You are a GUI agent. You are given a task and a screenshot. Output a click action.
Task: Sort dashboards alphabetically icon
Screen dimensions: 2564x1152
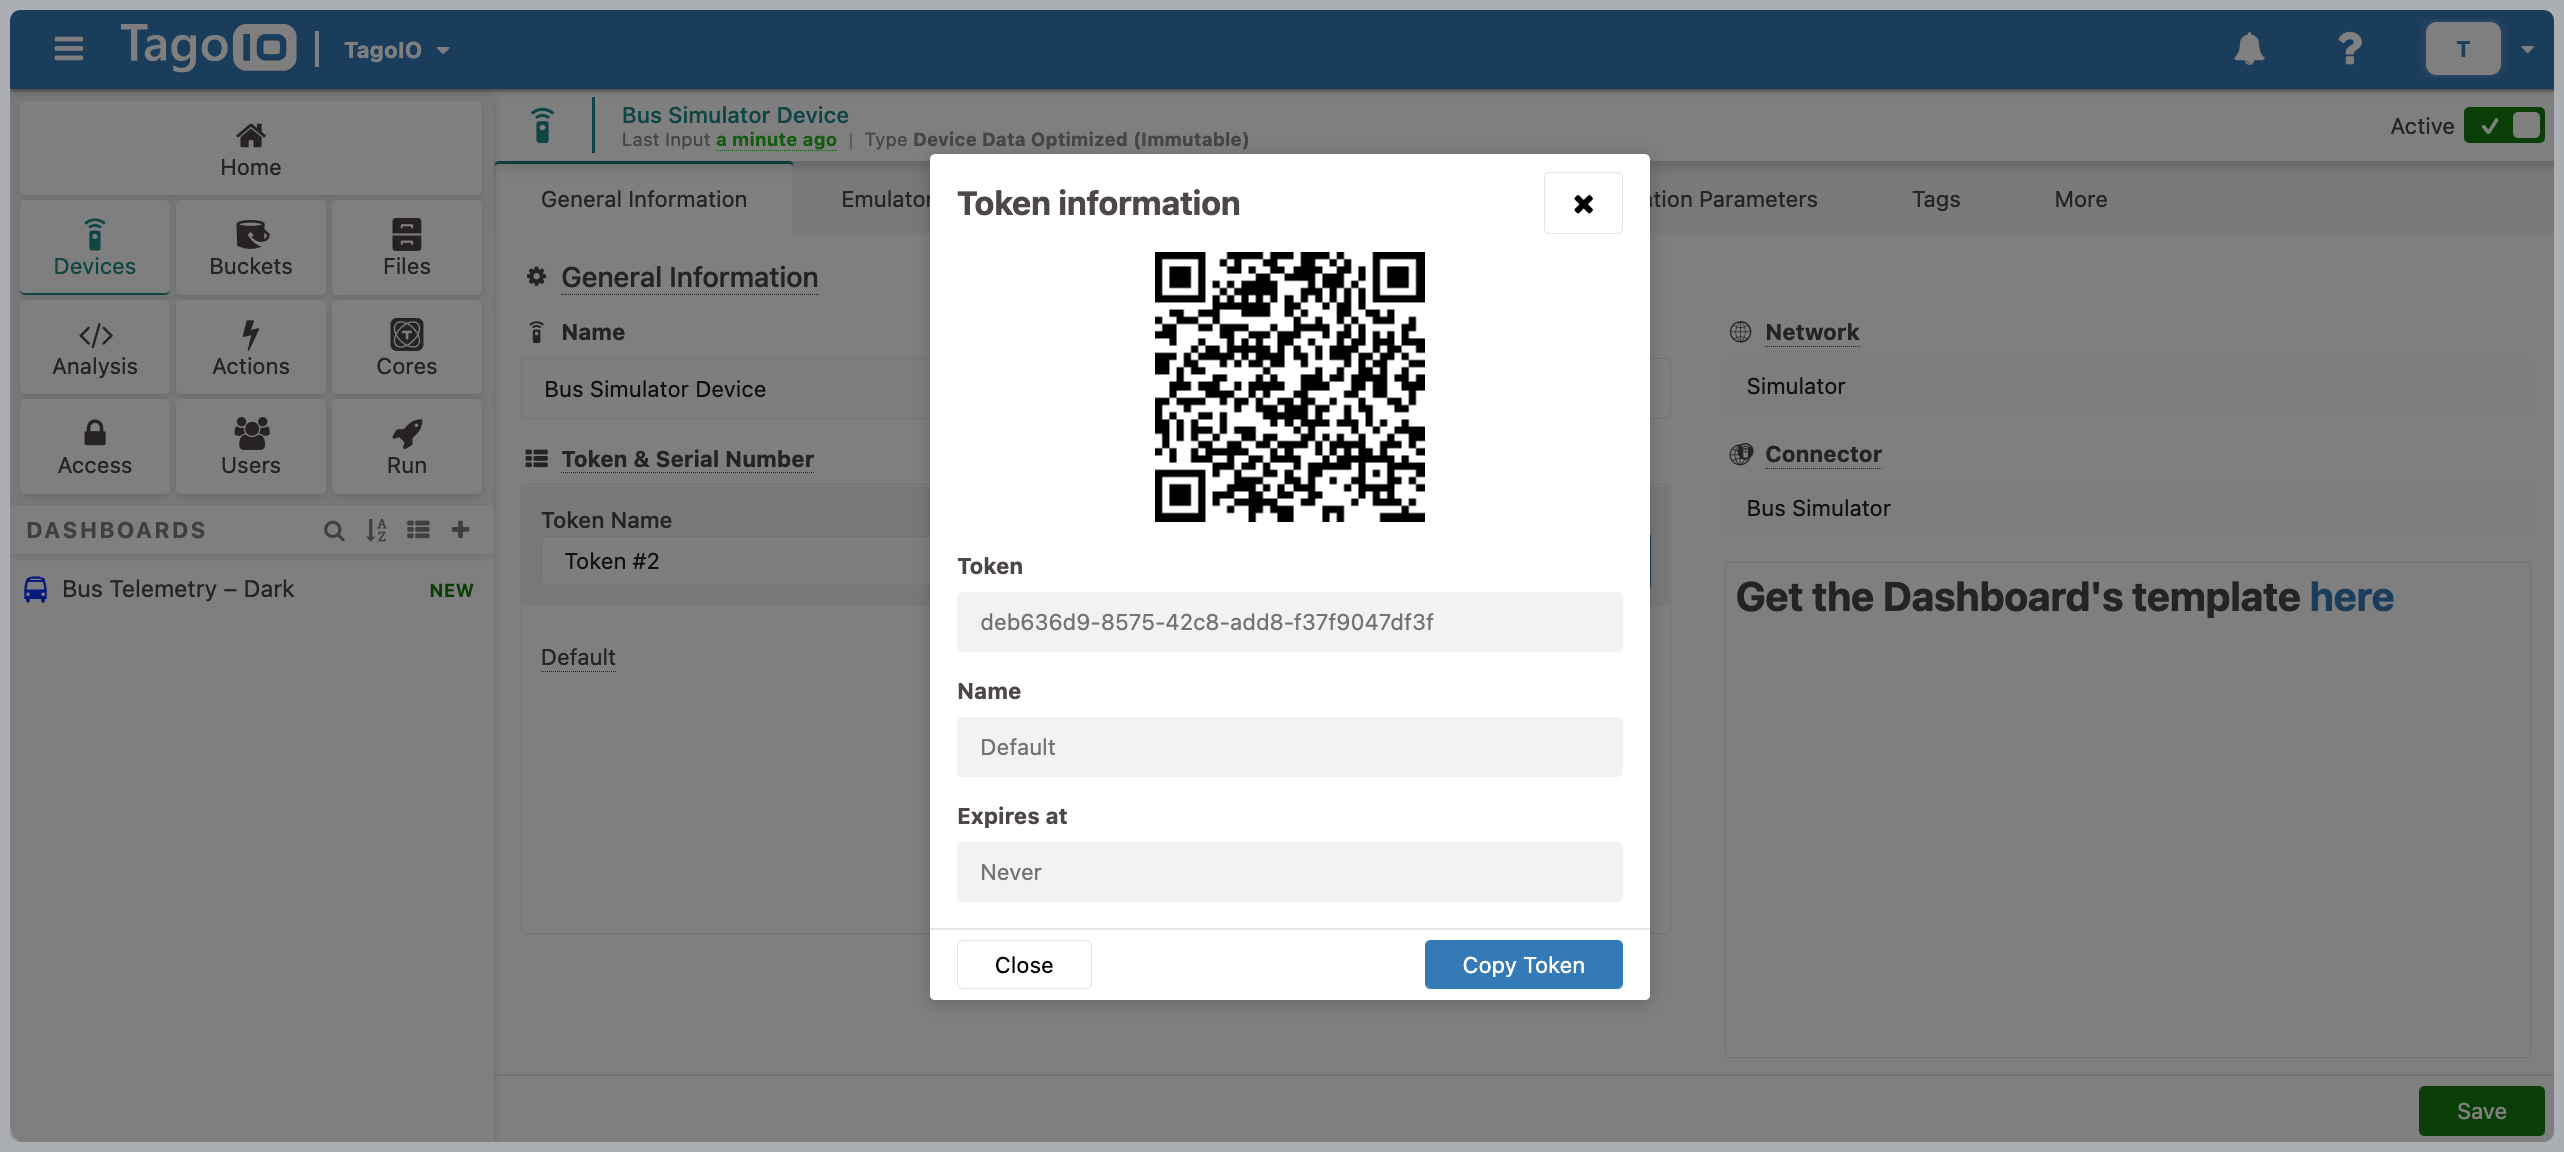pos(376,530)
